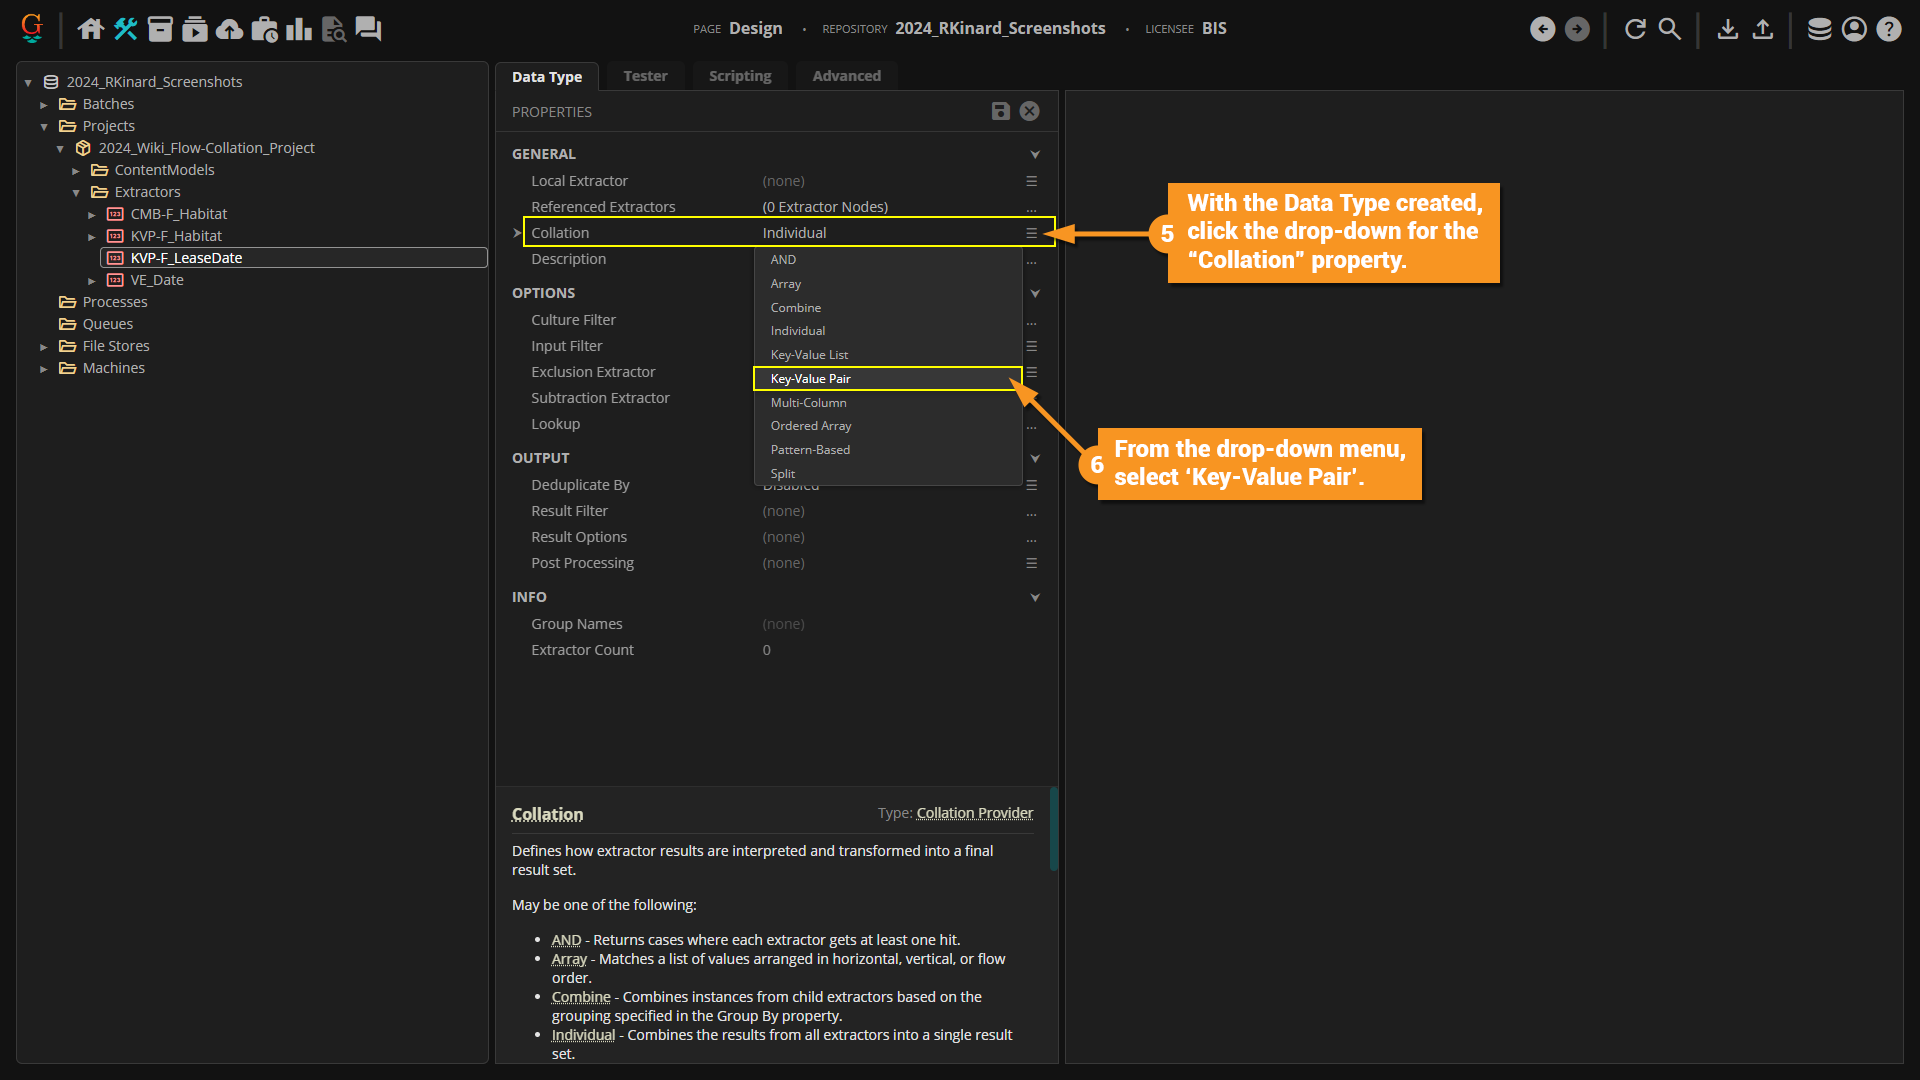The image size is (1920, 1080).
Task: Click the Collation Provider type link
Action: 974,813
